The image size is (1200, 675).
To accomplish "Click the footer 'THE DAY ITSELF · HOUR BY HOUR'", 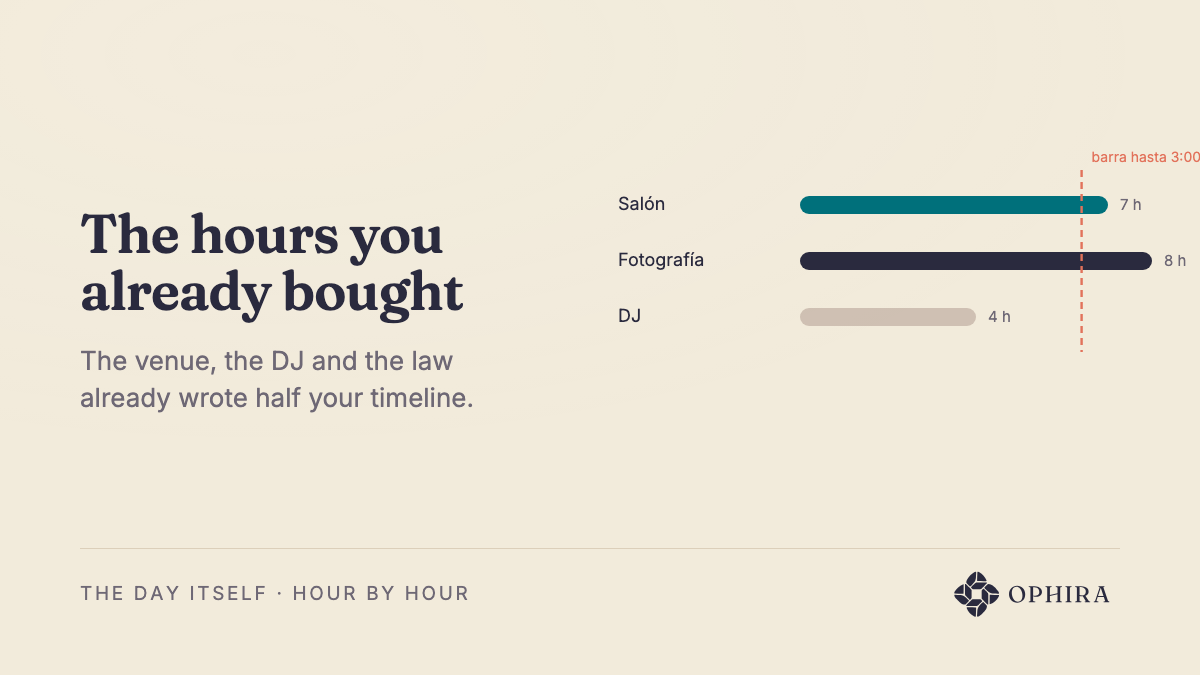I will 275,593.
